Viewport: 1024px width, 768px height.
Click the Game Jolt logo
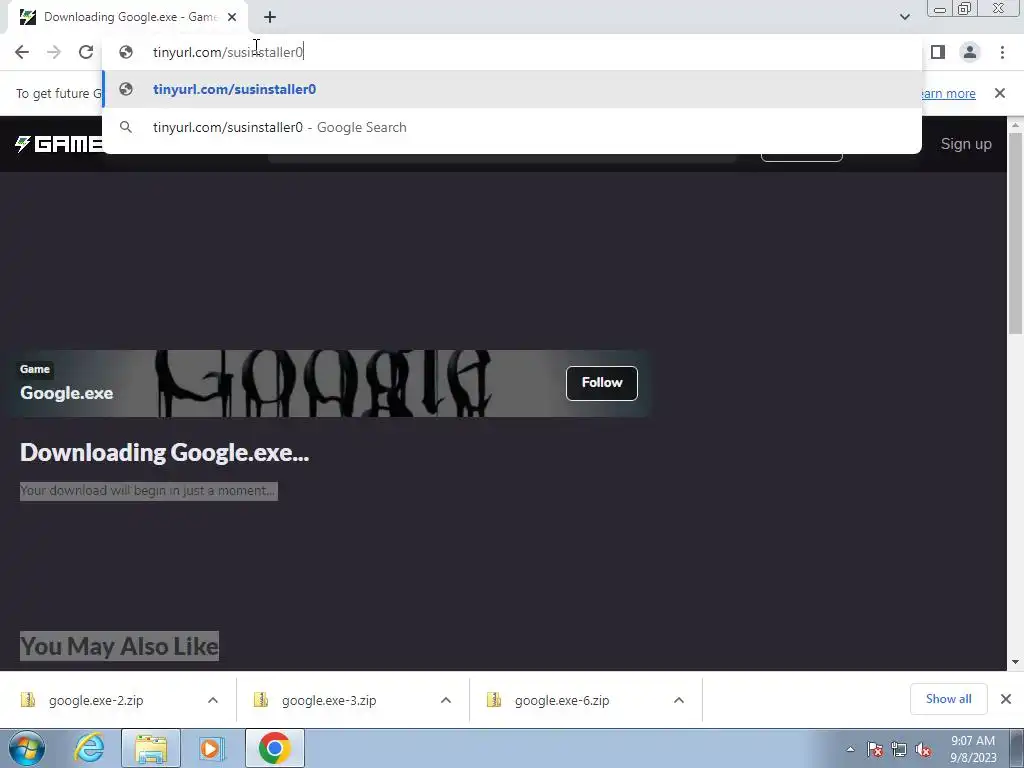point(58,144)
